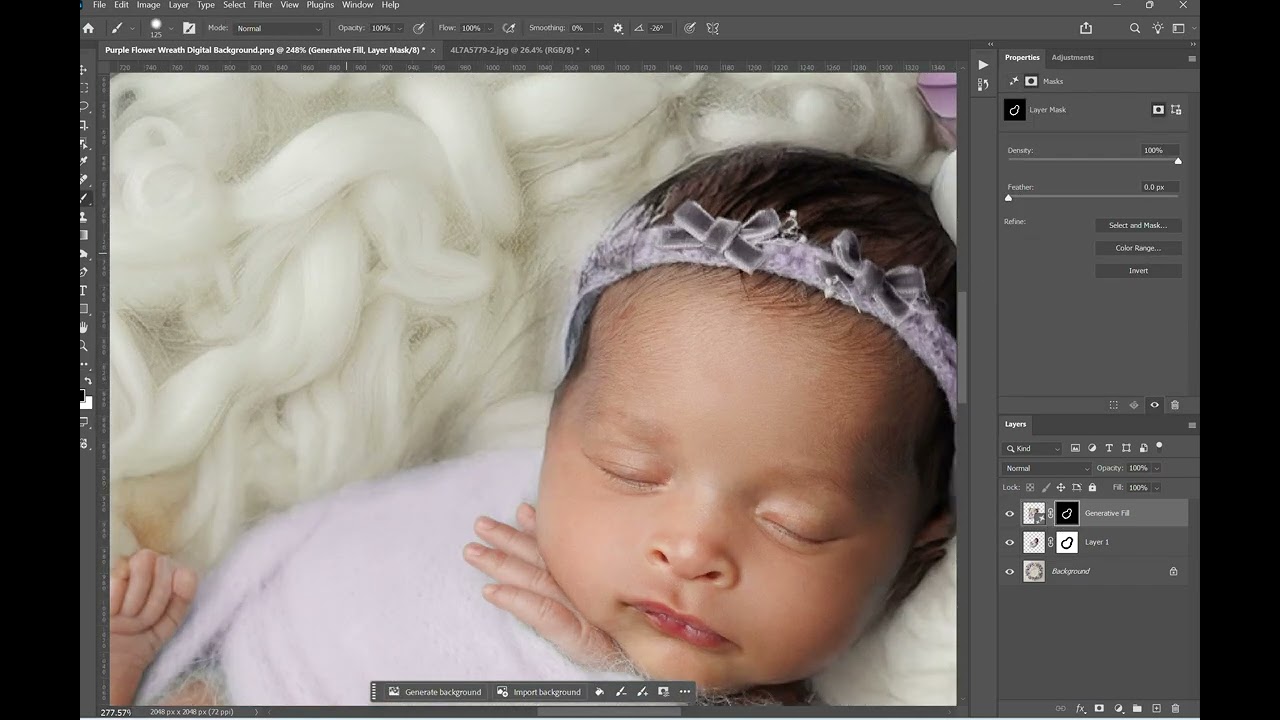Screen dimensions: 1280x720
Task: Toggle mask visibility eye in Properties panel
Action: coord(1154,405)
